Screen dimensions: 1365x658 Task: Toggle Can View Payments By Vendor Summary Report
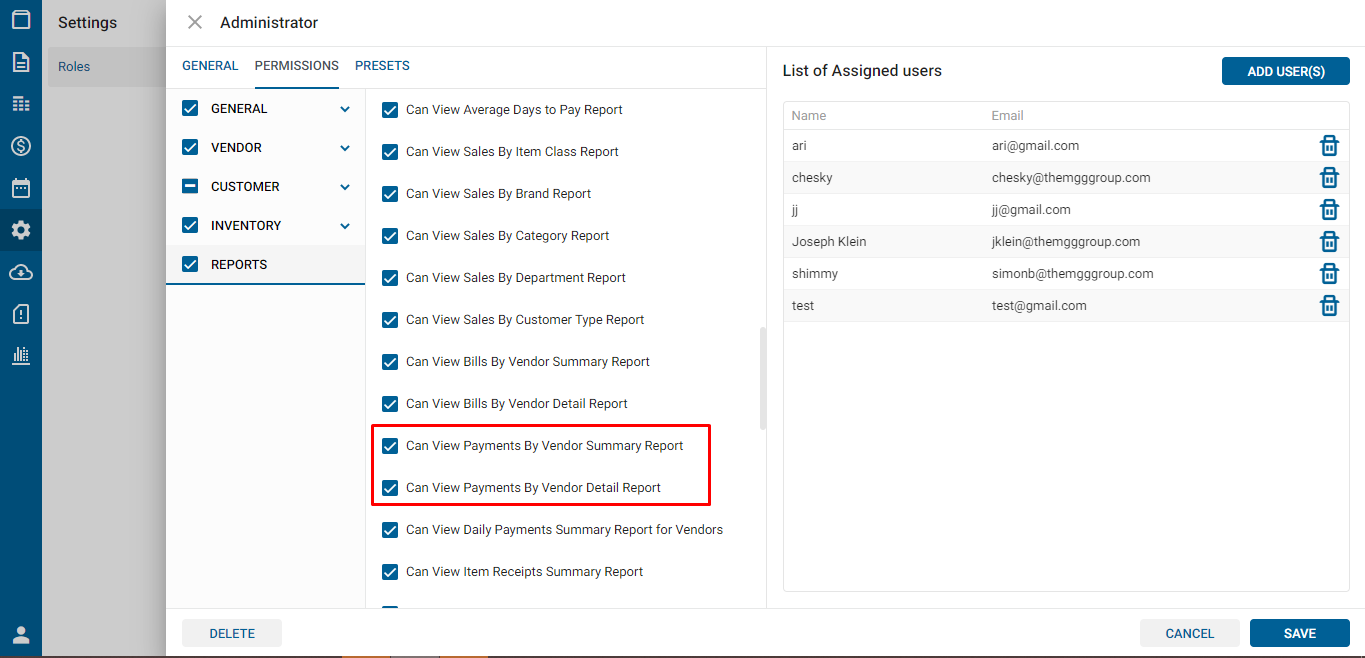pyautogui.click(x=391, y=446)
